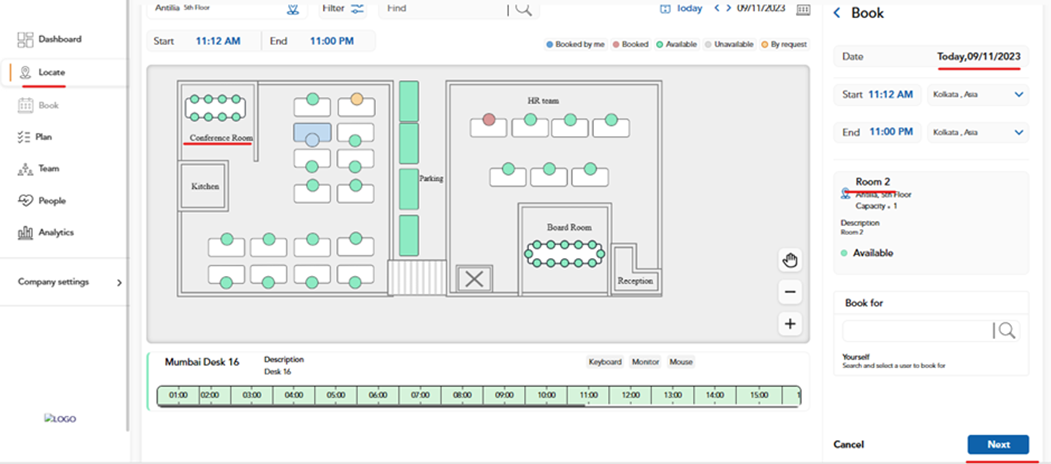
Task: Open the Dashboard icon in the sidebar
Action: (x=25, y=40)
